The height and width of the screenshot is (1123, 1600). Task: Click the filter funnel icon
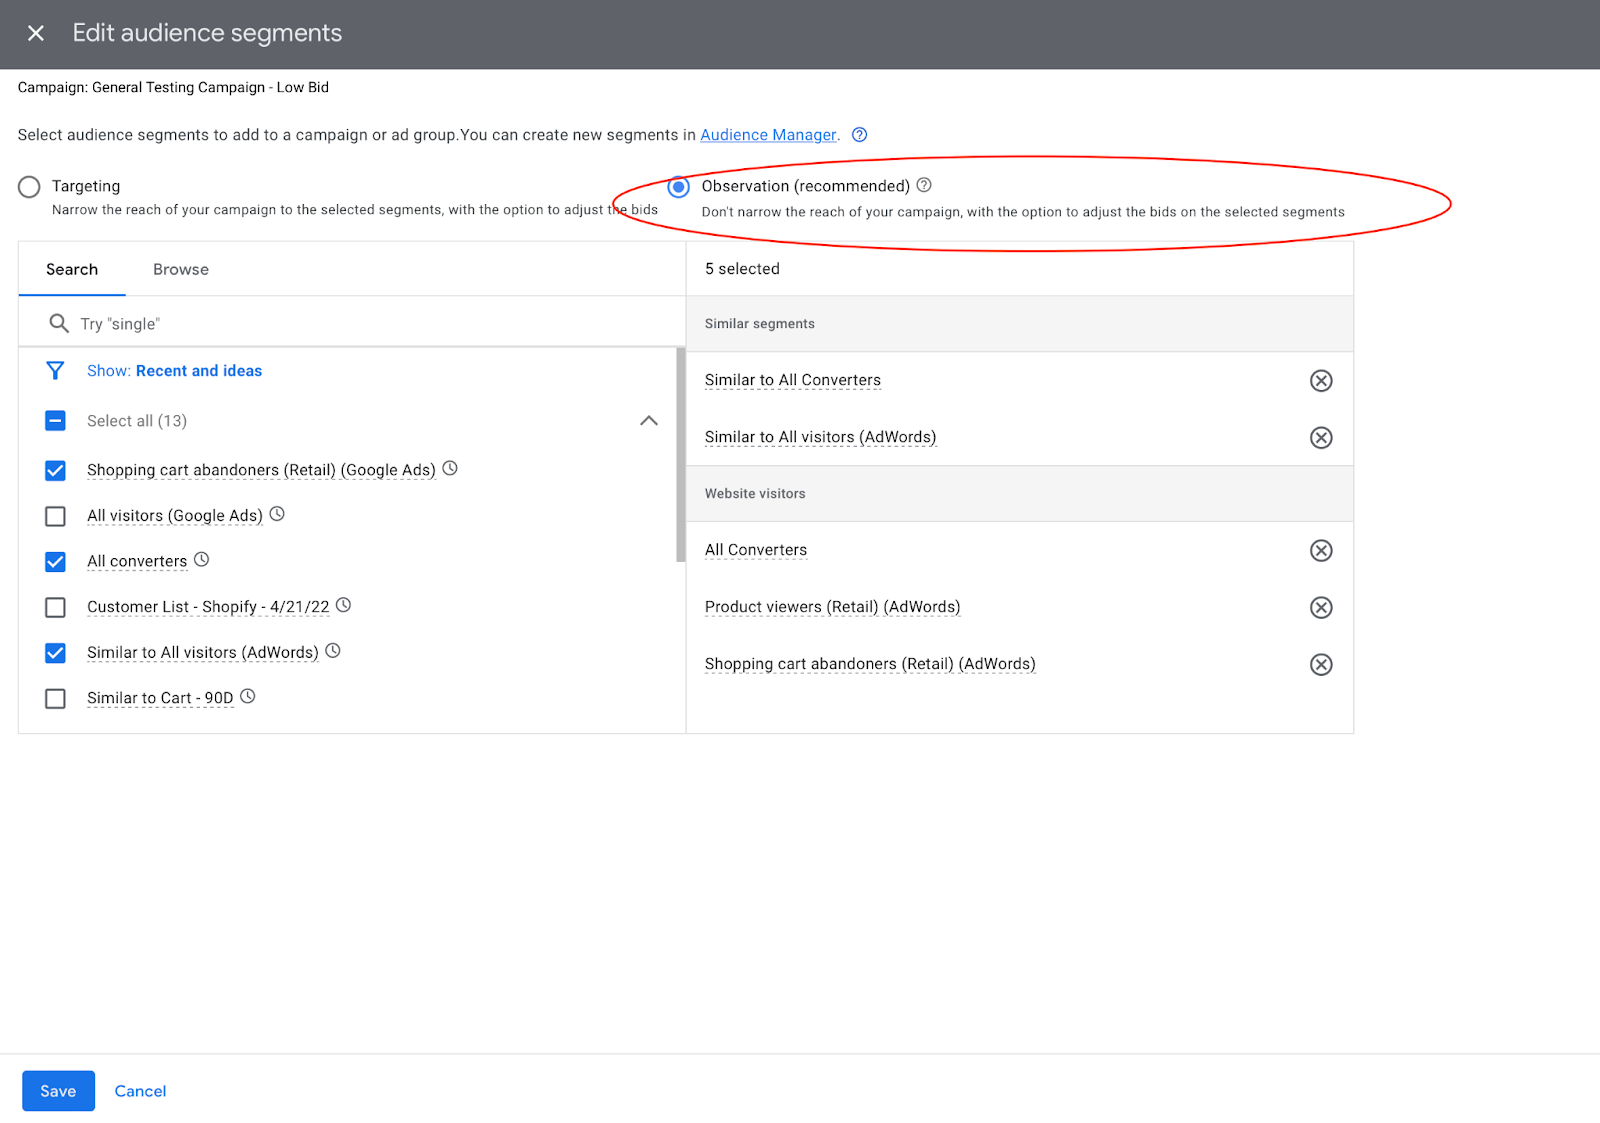(56, 371)
